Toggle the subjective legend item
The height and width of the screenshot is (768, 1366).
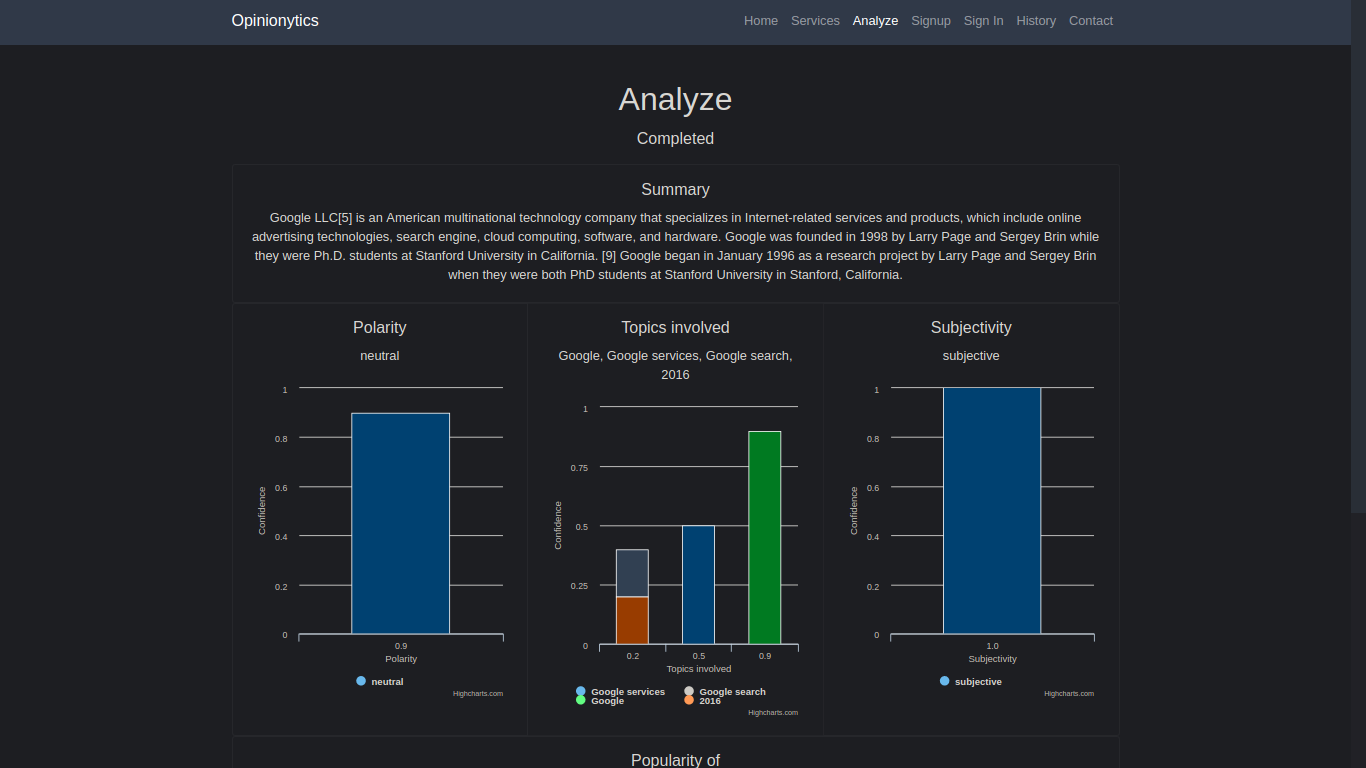(x=971, y=681)
